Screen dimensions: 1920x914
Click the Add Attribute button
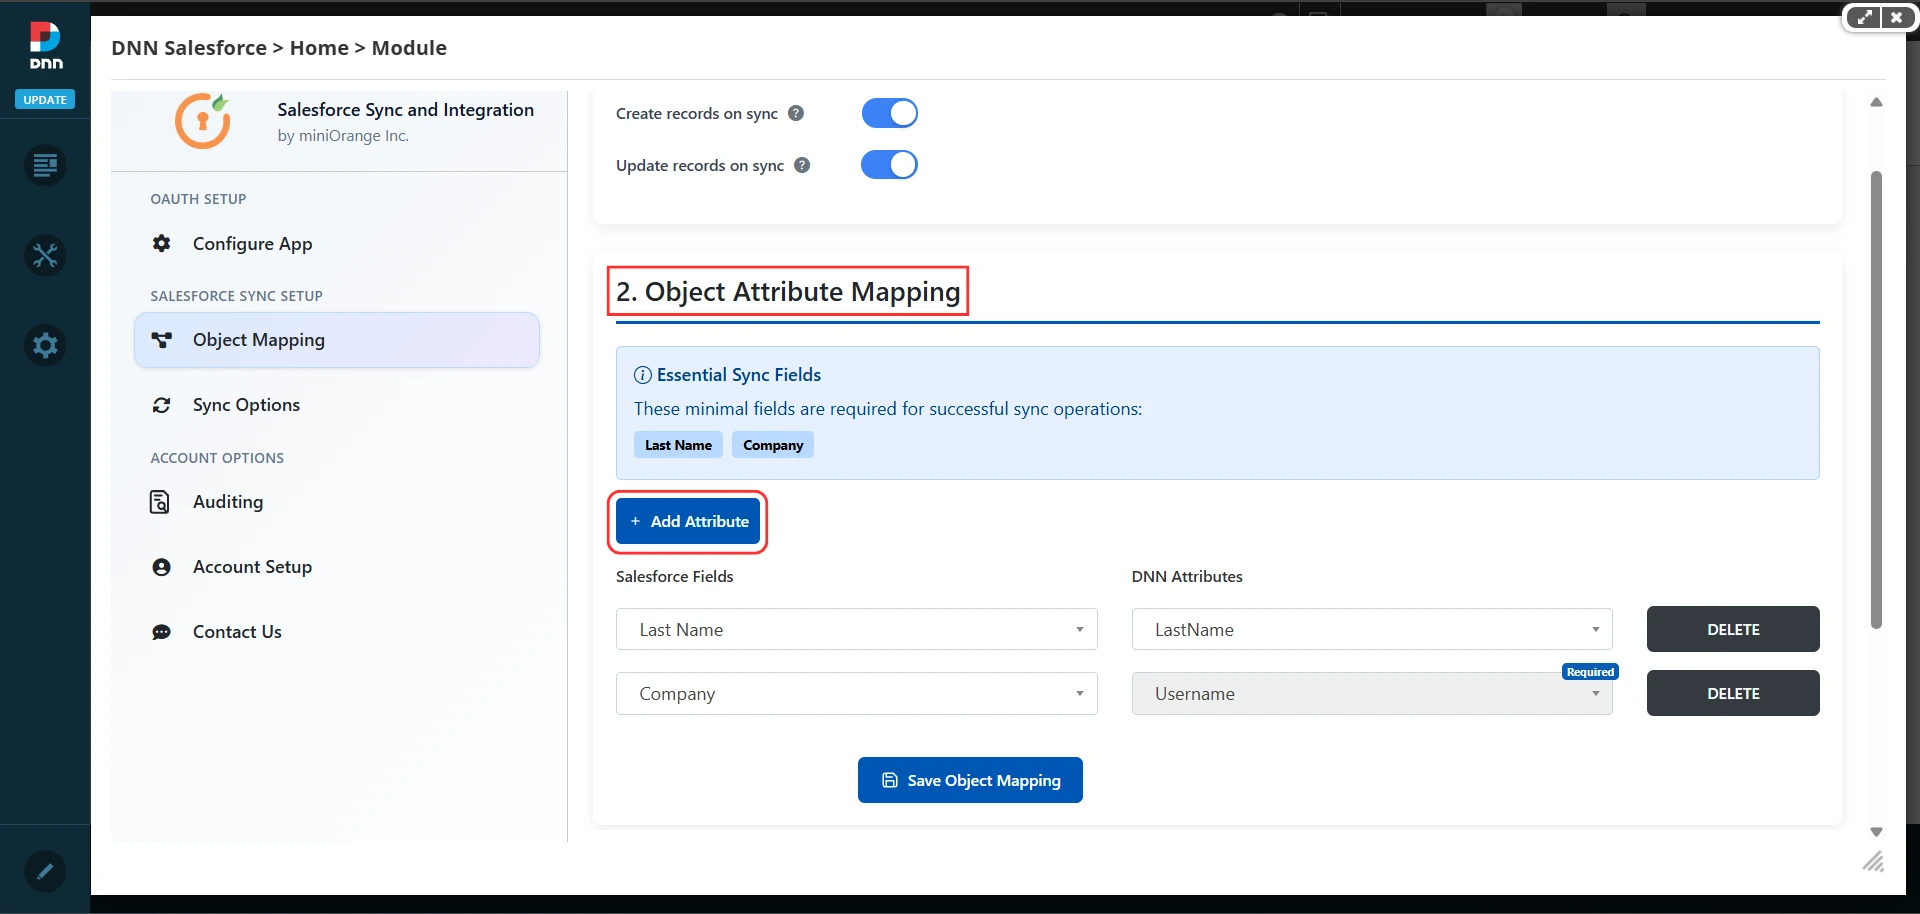click(688, 521)
